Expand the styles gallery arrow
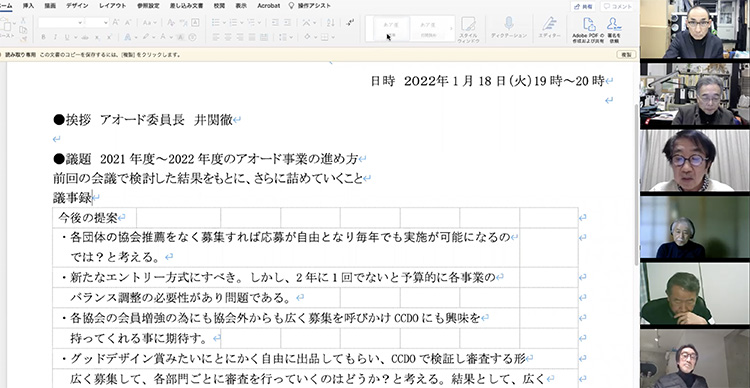 coord(451,29)
